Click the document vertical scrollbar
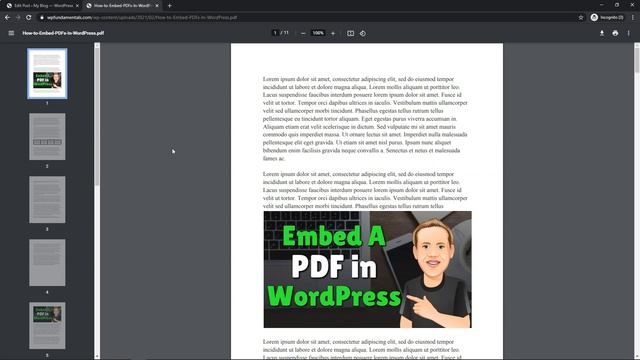640x360 pixels. pos(637,59)
